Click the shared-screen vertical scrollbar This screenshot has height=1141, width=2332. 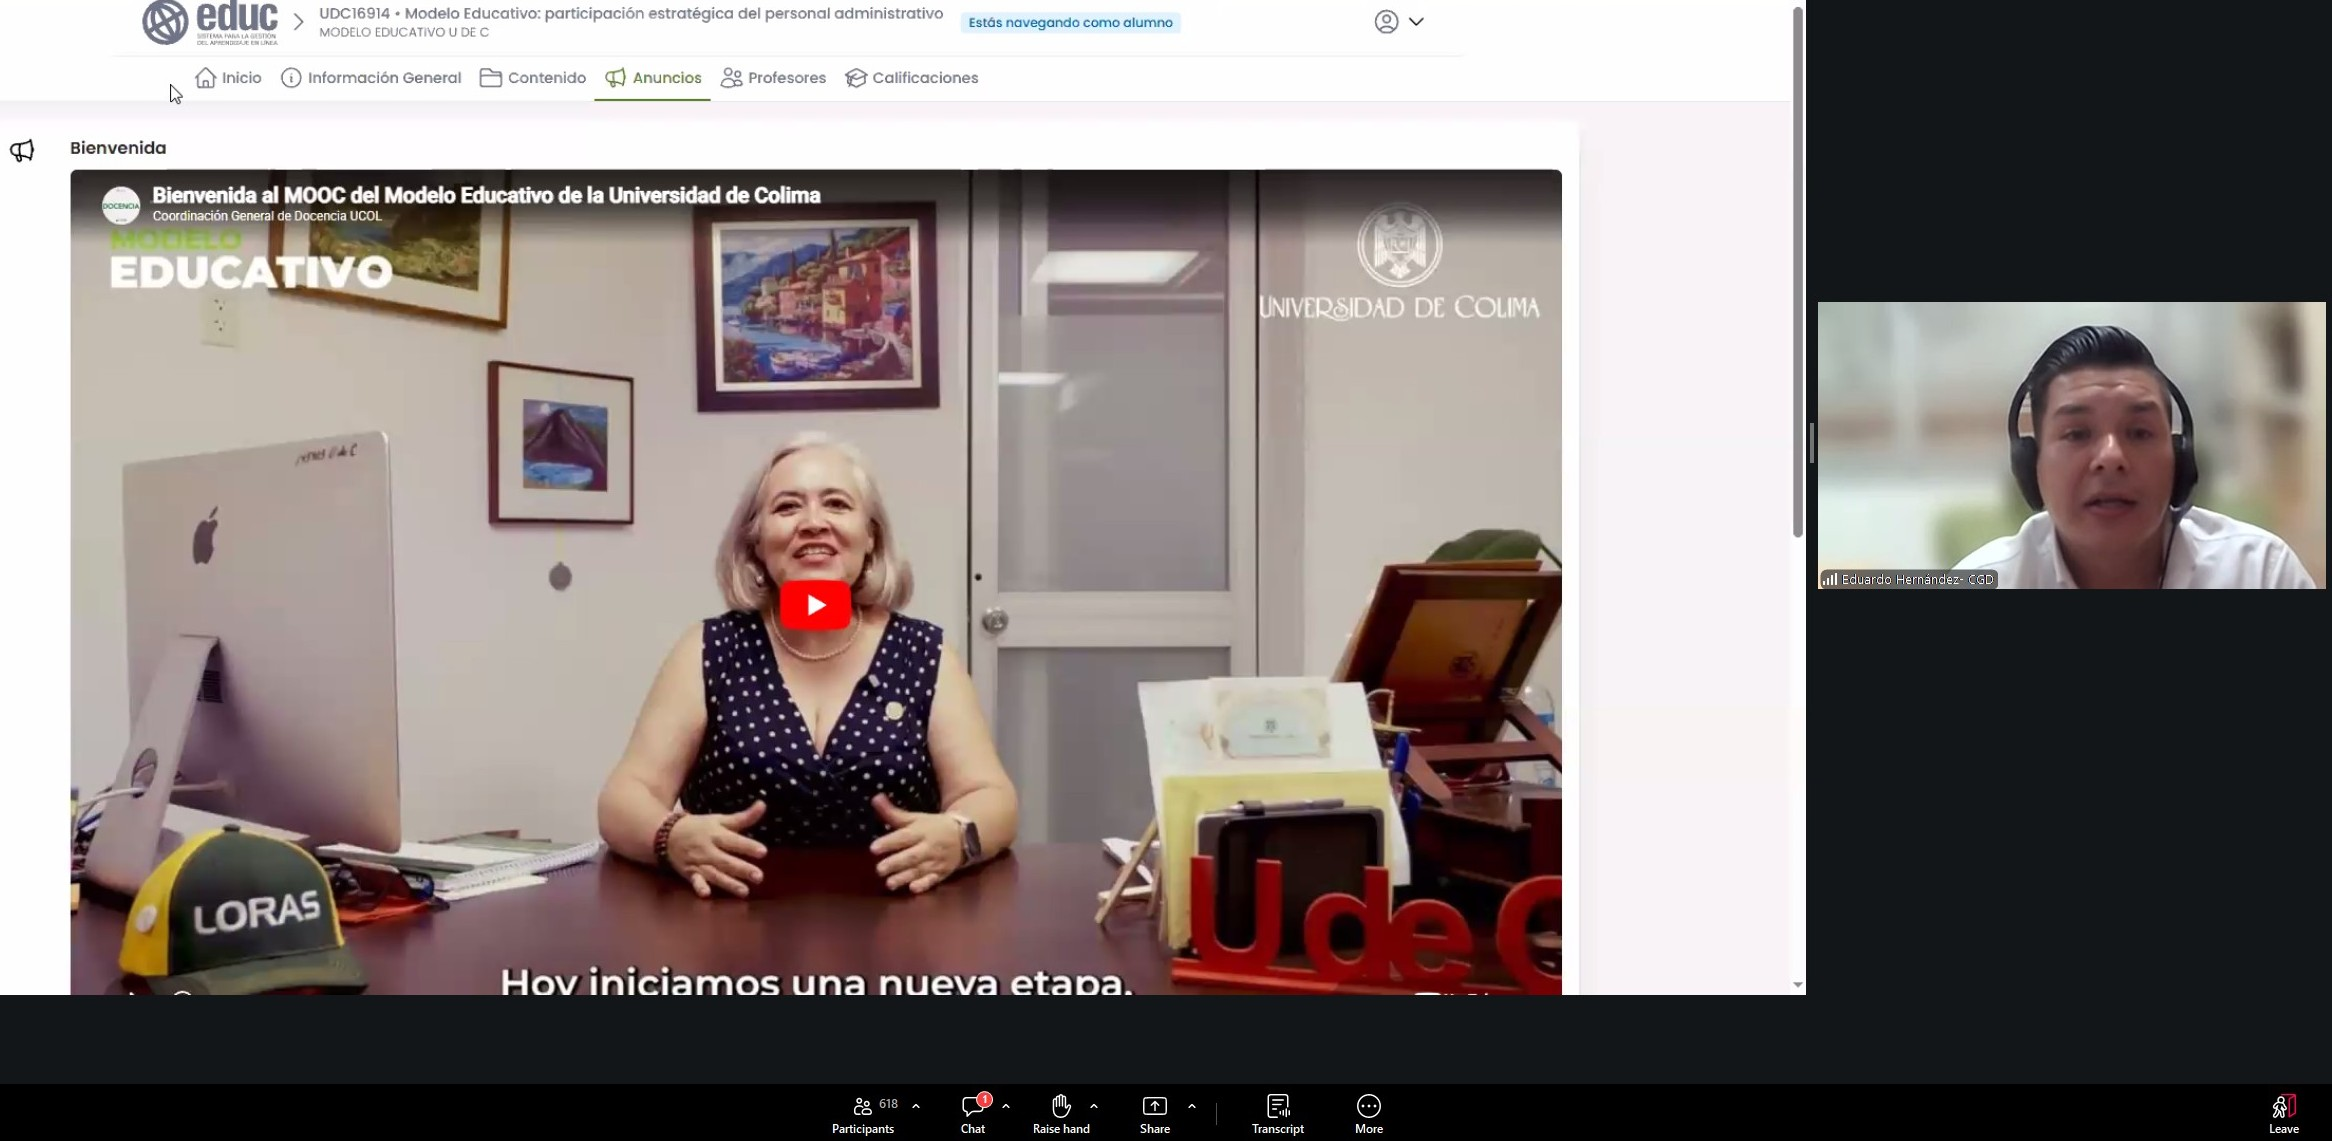(1797, 272)
